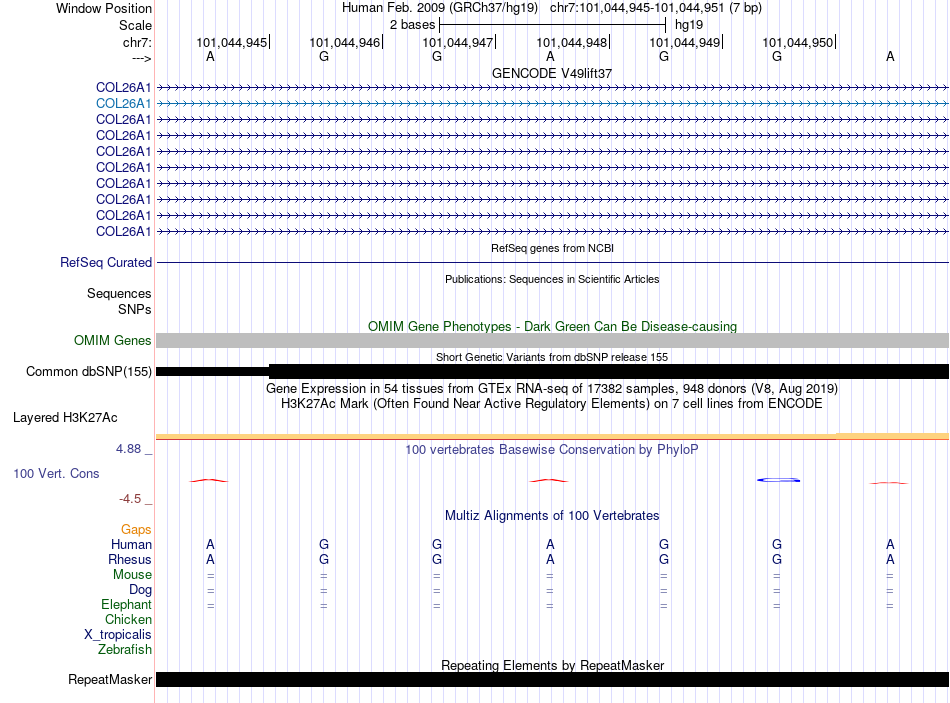Click the RefSeq Curated track label
This screenshot has height=703, width=950.
coord(106,262)
